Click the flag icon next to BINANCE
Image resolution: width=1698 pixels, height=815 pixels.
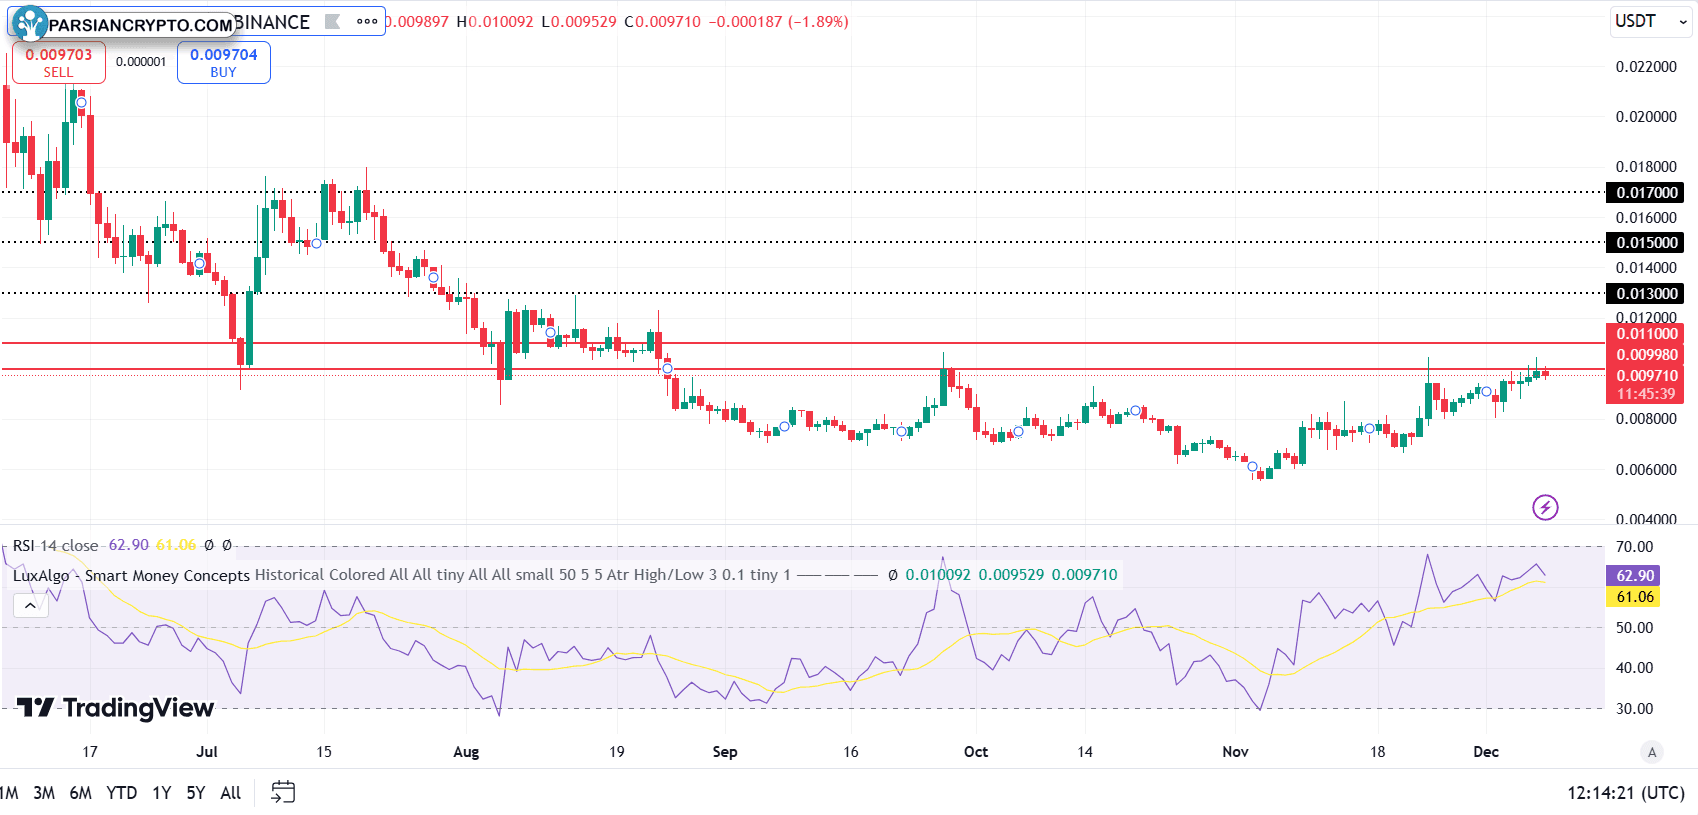tap(333, 21)
